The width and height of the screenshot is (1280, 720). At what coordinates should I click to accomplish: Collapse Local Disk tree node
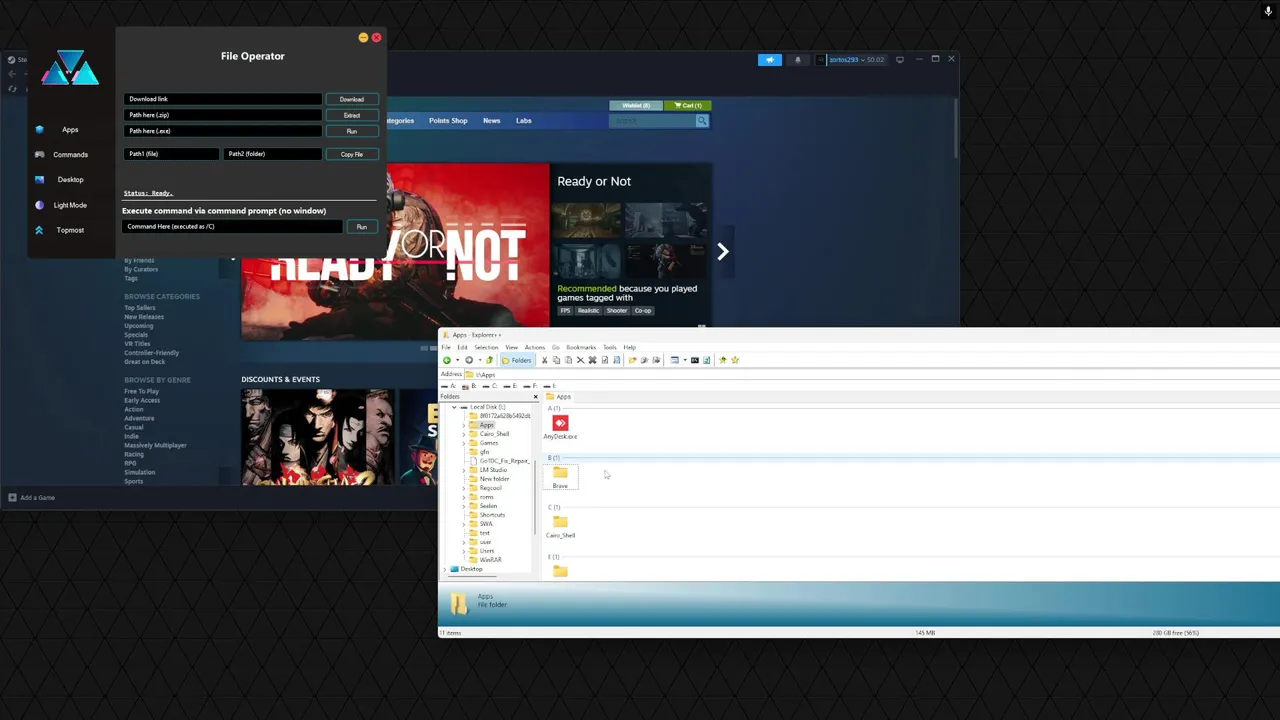click(454, 407)
